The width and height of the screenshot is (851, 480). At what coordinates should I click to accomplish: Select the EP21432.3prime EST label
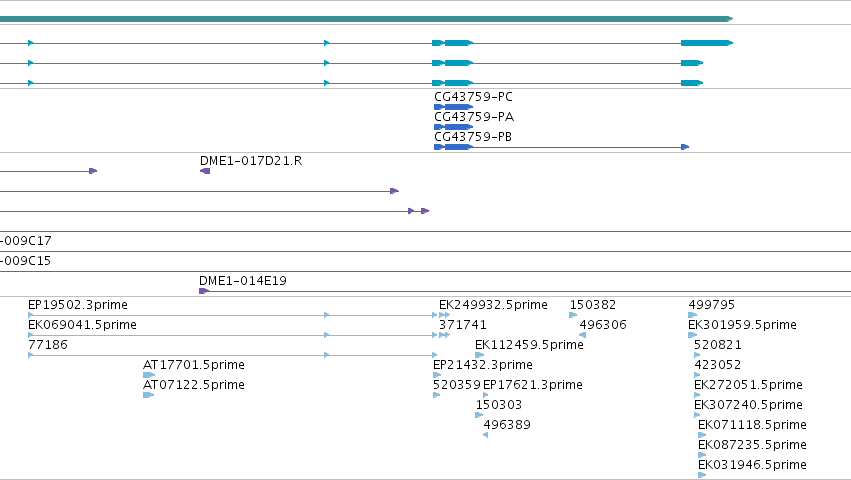[483, 365]
